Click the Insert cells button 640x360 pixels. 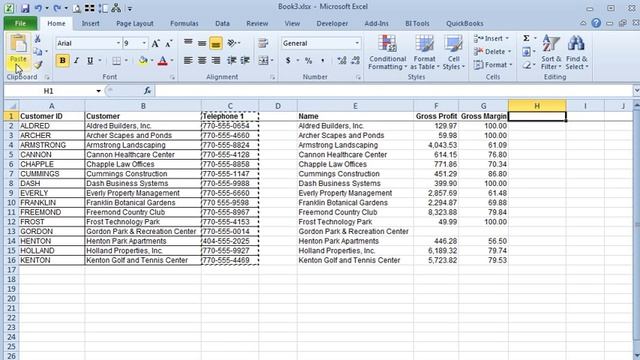(x=491, y=38)
